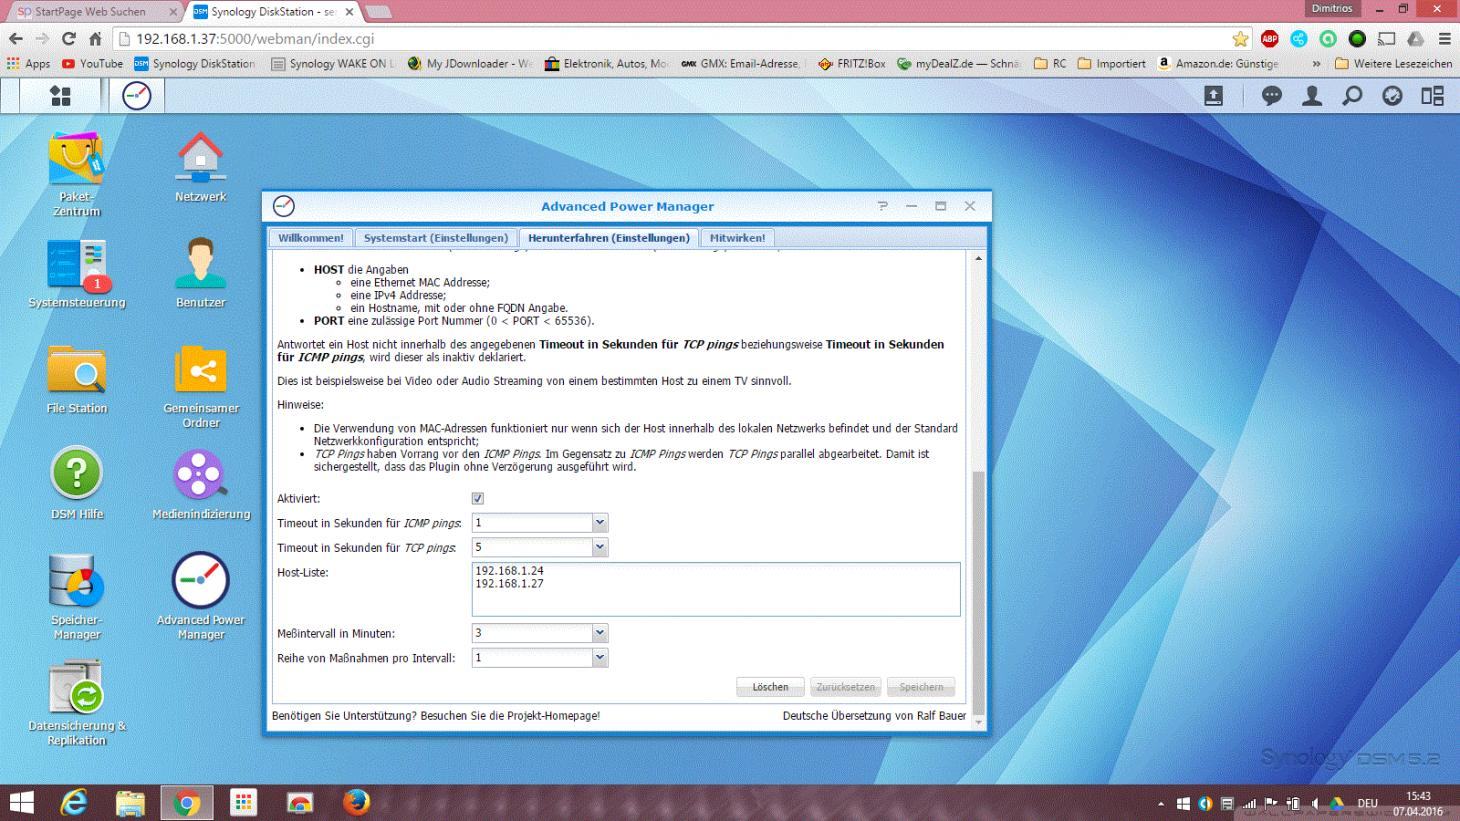1460x821 pixels.
Task: Open Systemsteuerung from the desktop
Action: click(77, 273)
